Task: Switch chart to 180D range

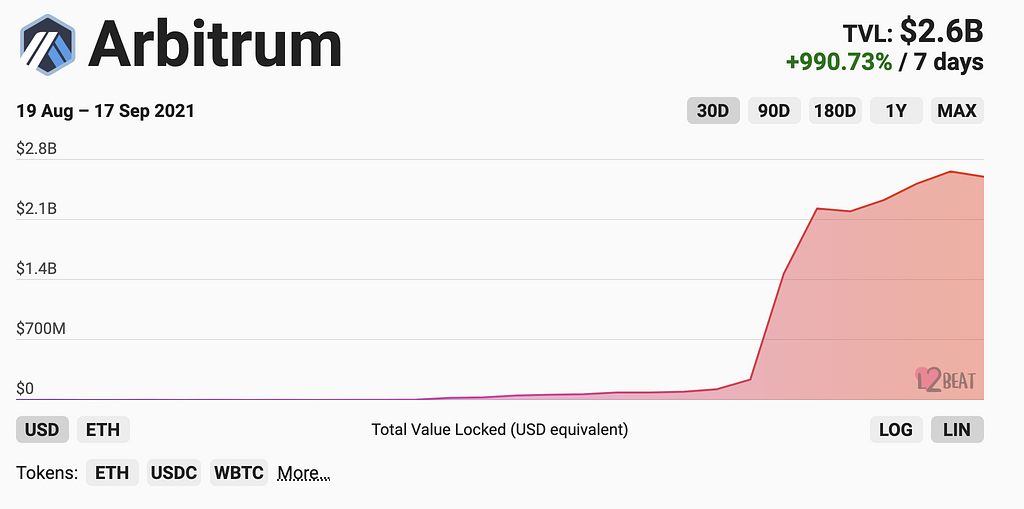Action: [x=835, y=111]
